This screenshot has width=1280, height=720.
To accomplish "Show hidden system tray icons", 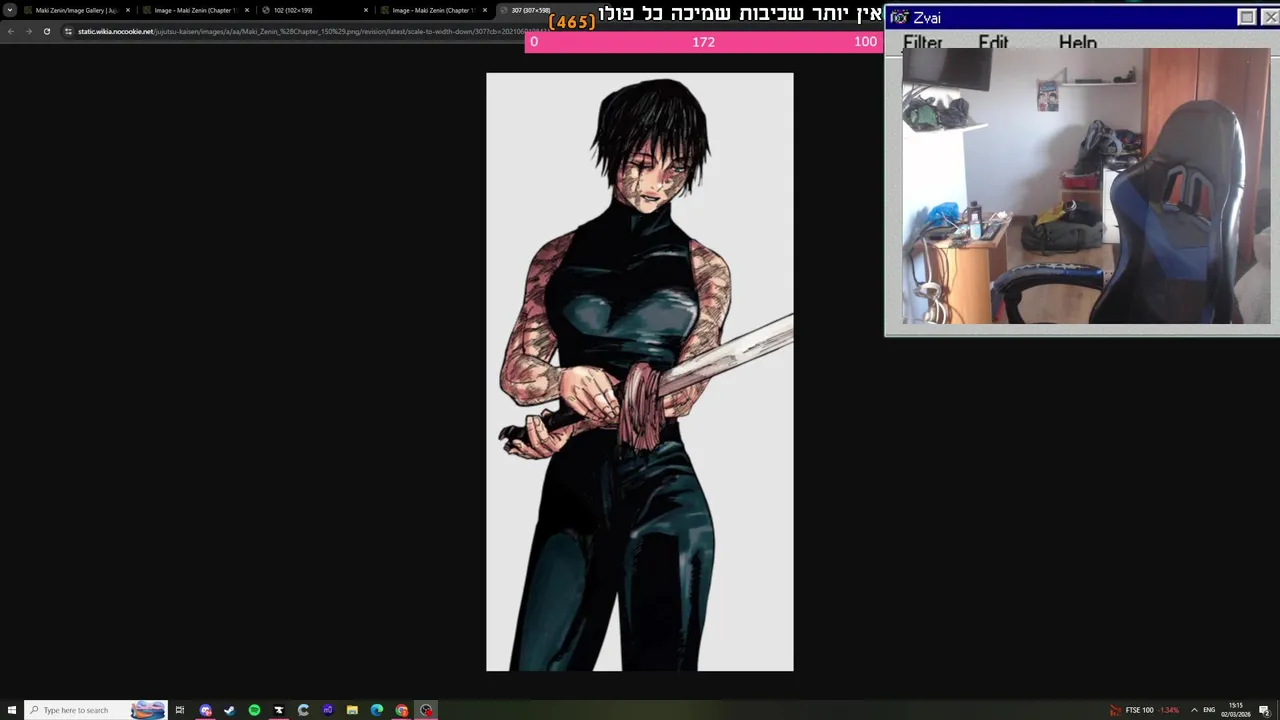I will [1194, 710].
